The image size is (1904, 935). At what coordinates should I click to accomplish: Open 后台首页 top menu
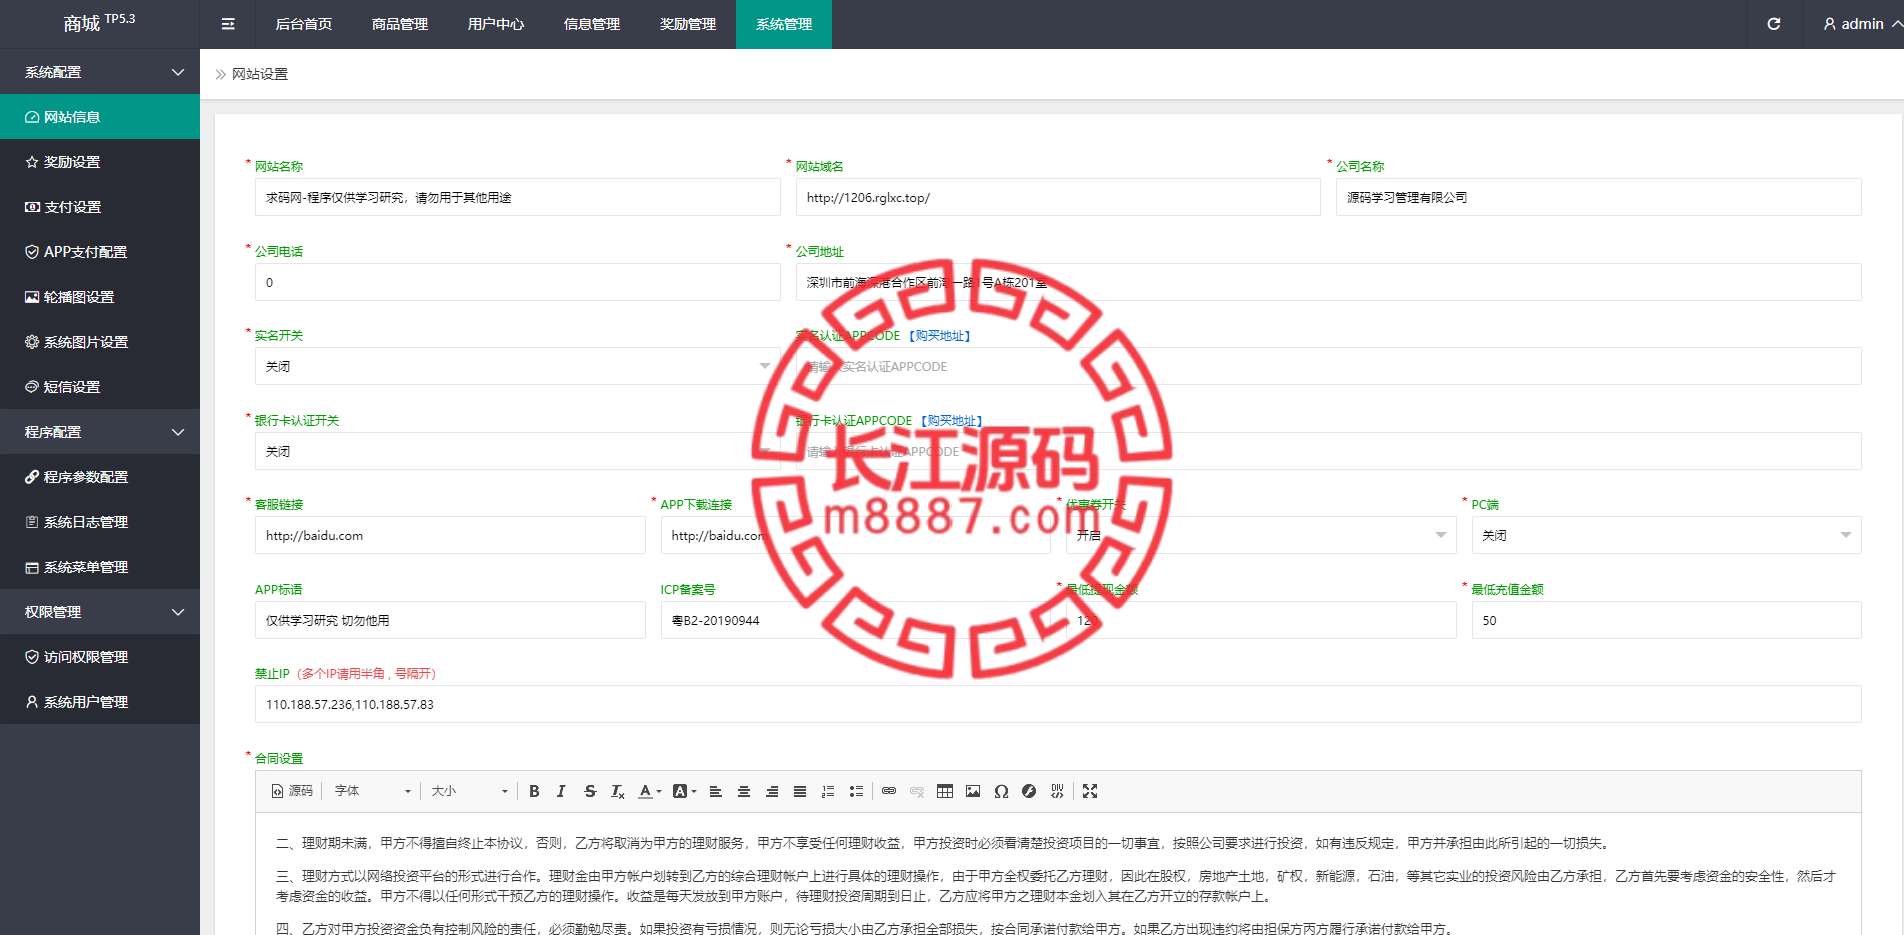pyautogui.click(x=304, y=24)
